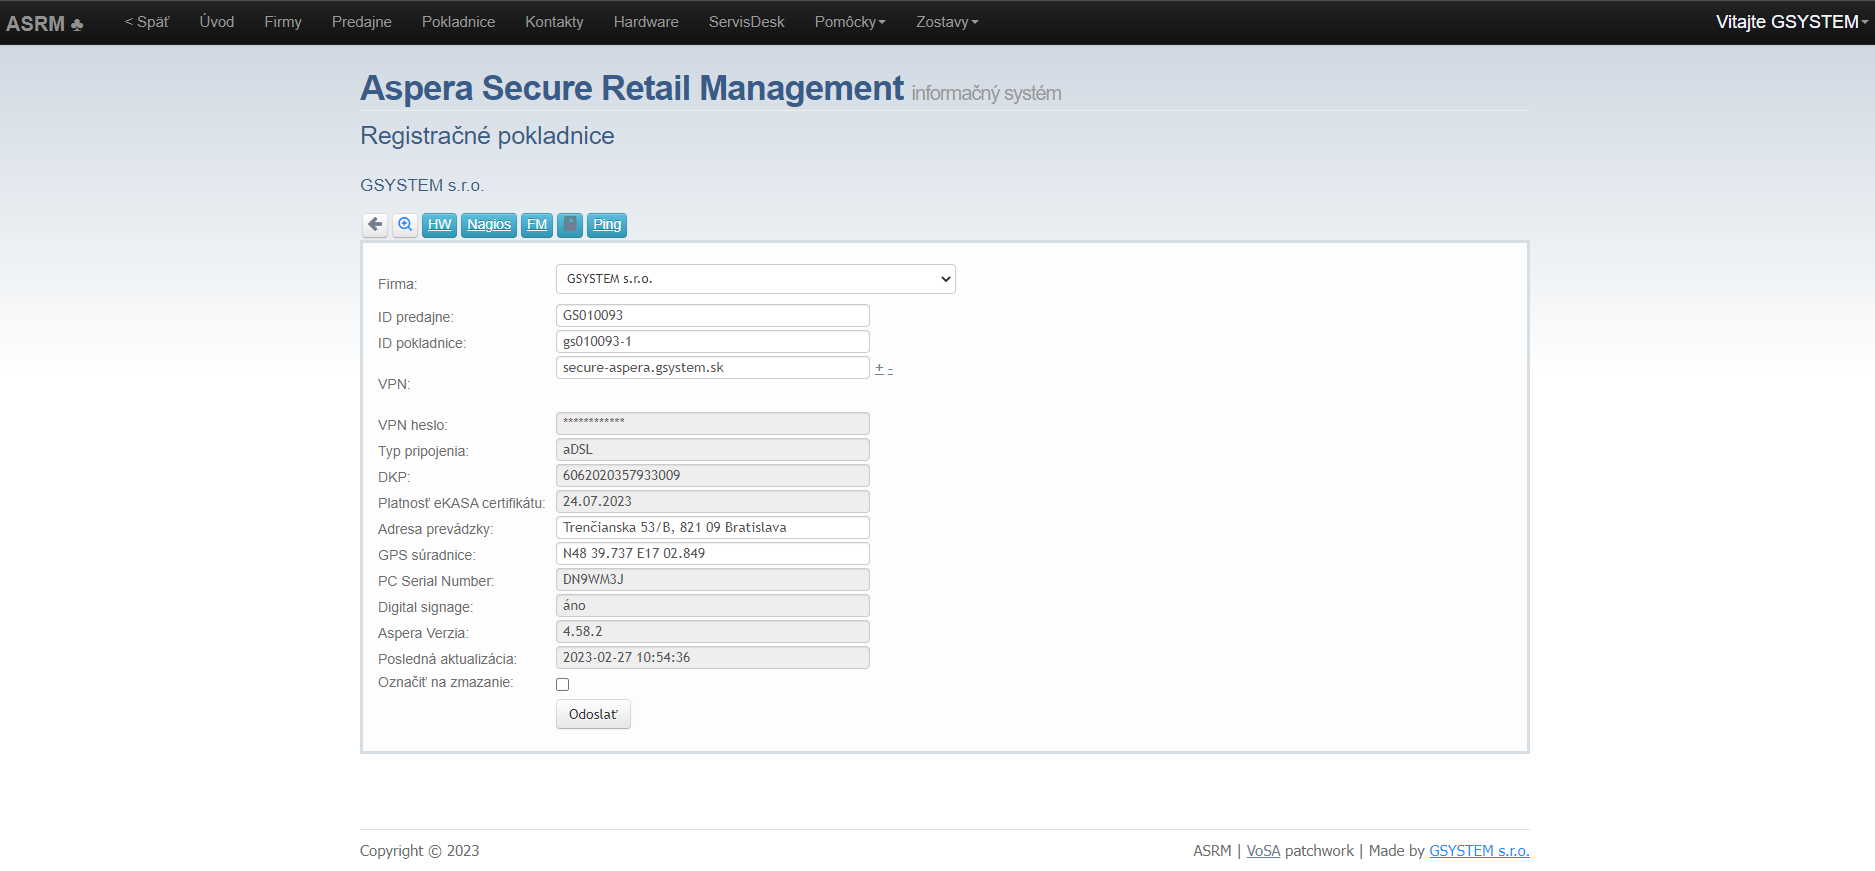
Task: Click the eKASA certificate date field
Action: click(x=713, y=502)
